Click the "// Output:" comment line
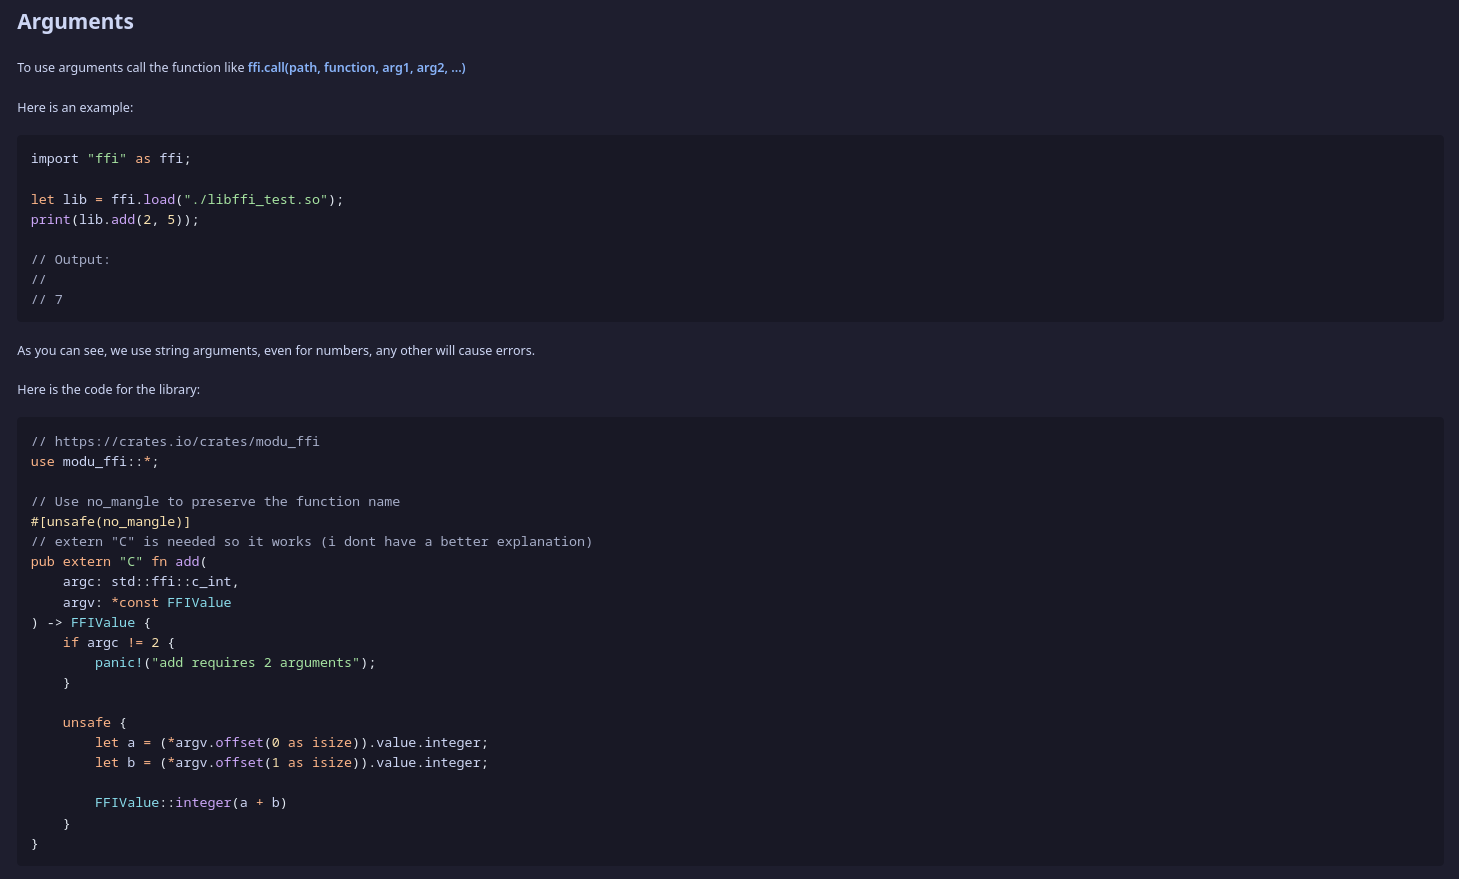This screenshot has width=1459, height=879. click(70, 260)
